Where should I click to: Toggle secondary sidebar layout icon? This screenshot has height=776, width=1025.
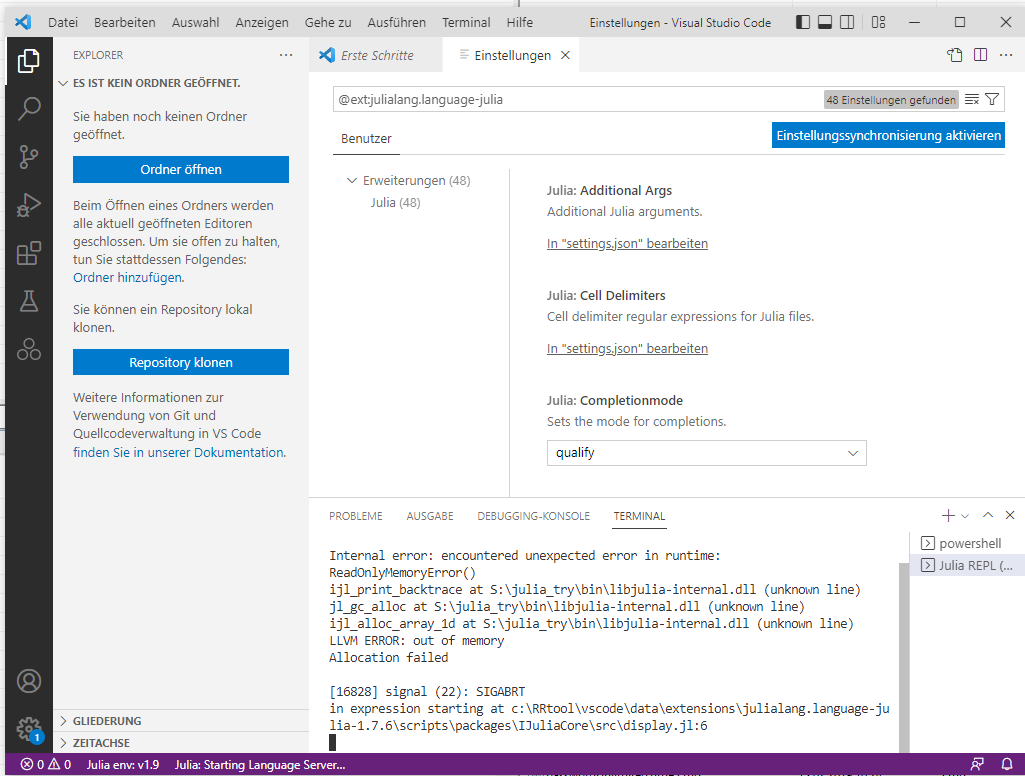[x=847, y=22]
